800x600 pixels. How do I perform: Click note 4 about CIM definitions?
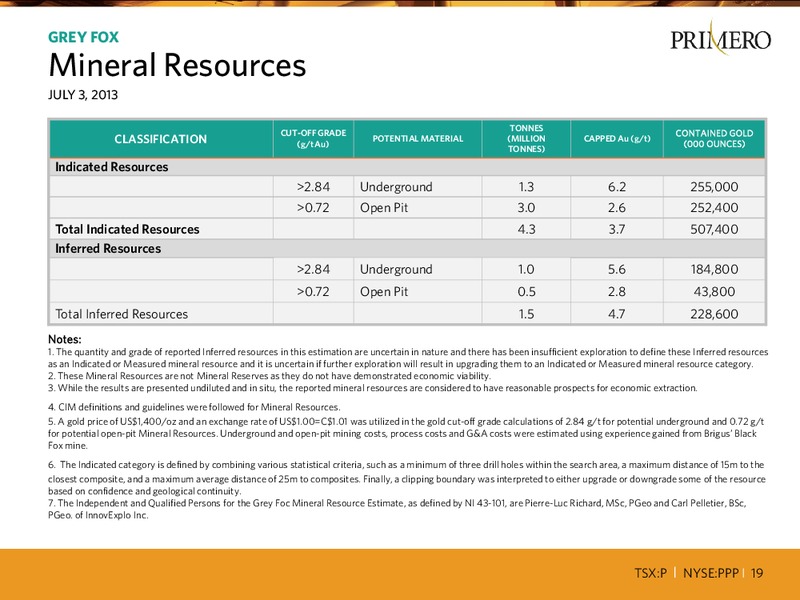click(x=194, y=407)
